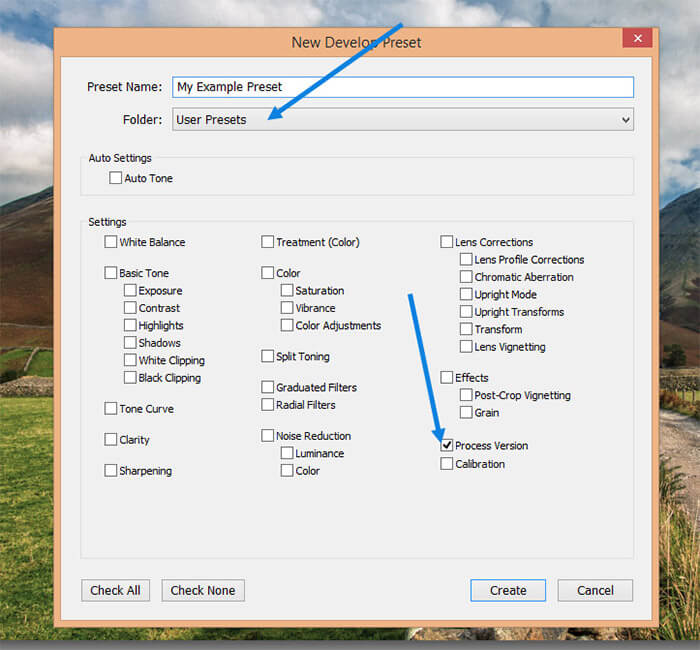Enable the Lens Corrections checkbox
700x650 pixels.
(x=446, y=242)
